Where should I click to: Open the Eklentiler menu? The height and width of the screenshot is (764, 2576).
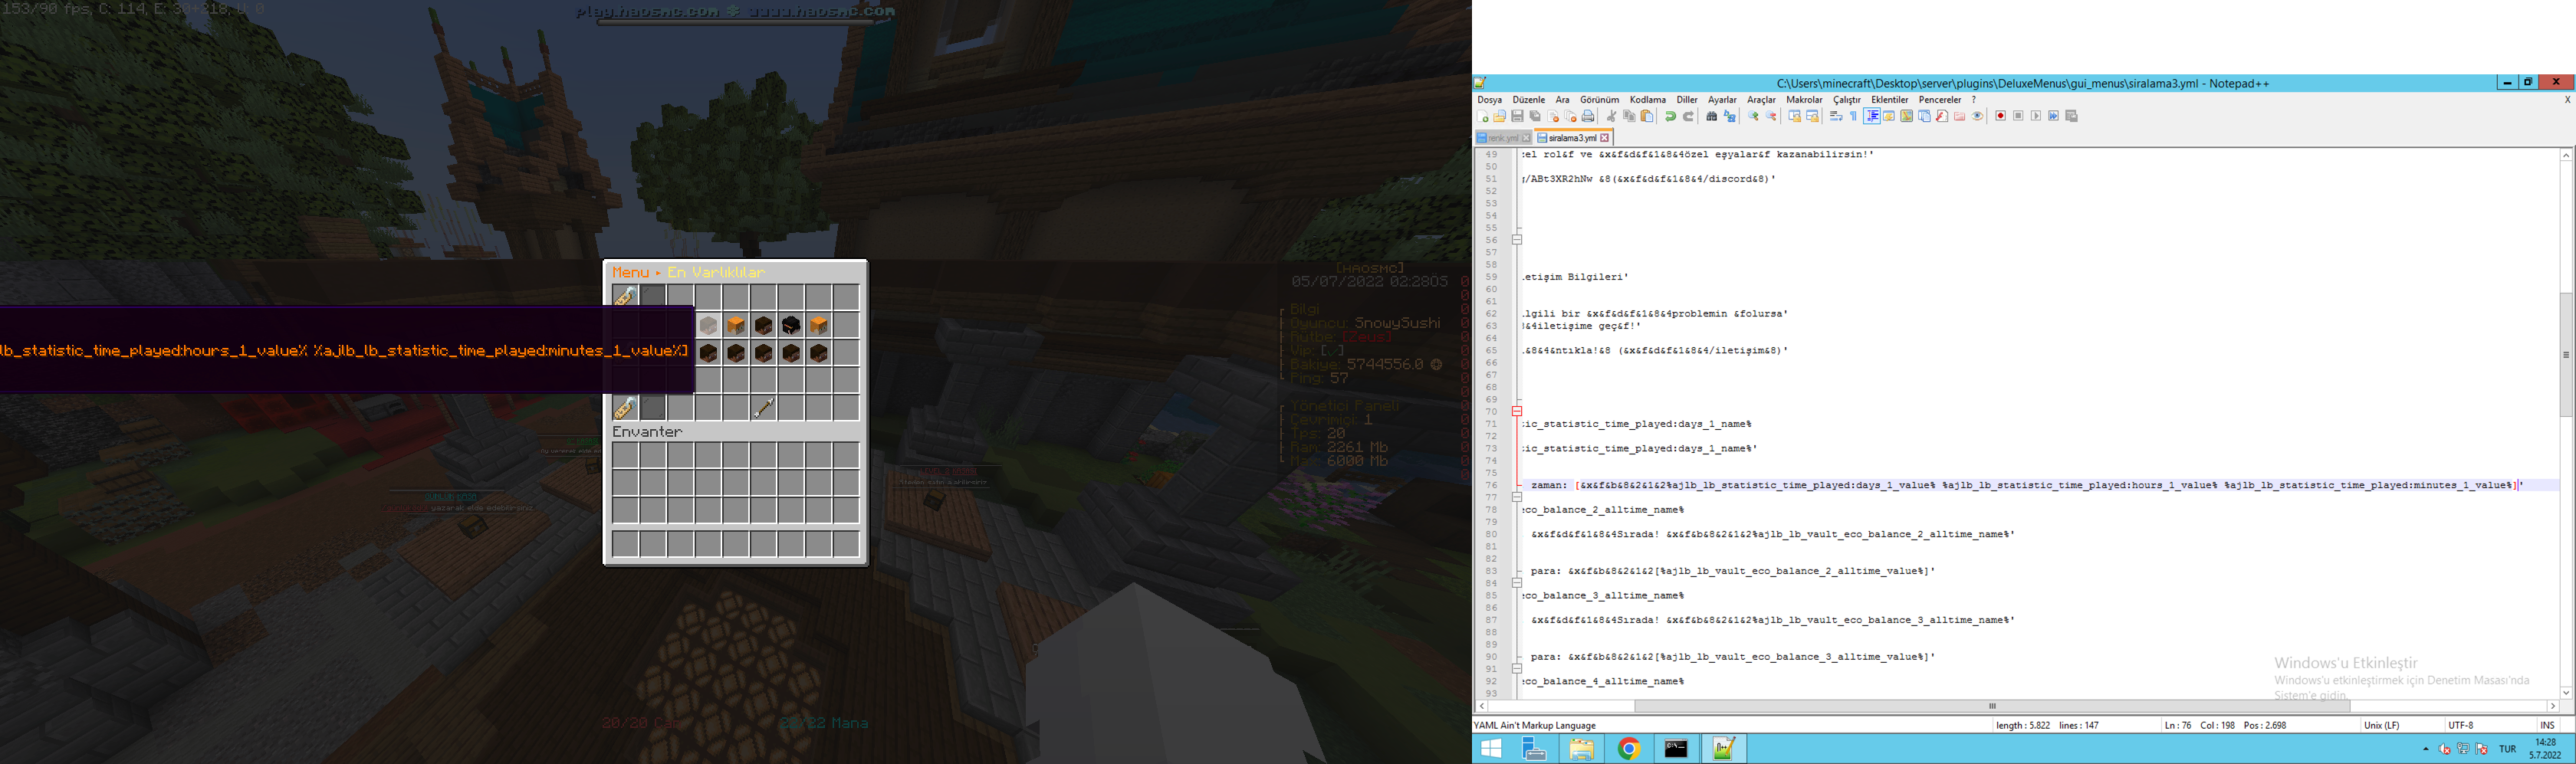tap(1890, 100)
